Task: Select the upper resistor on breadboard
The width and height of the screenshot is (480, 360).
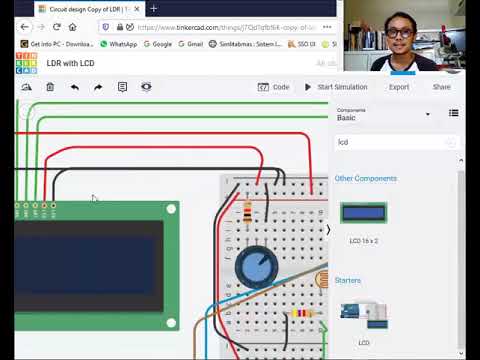Action: (x=247, y=212)
